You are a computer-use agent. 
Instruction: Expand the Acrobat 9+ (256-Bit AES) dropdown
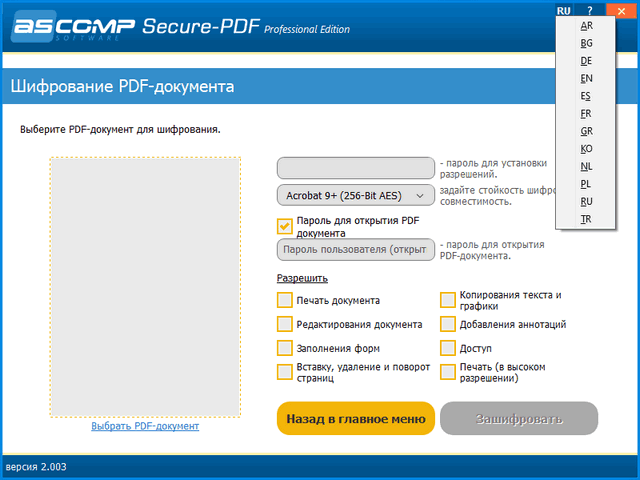point(355,196)
